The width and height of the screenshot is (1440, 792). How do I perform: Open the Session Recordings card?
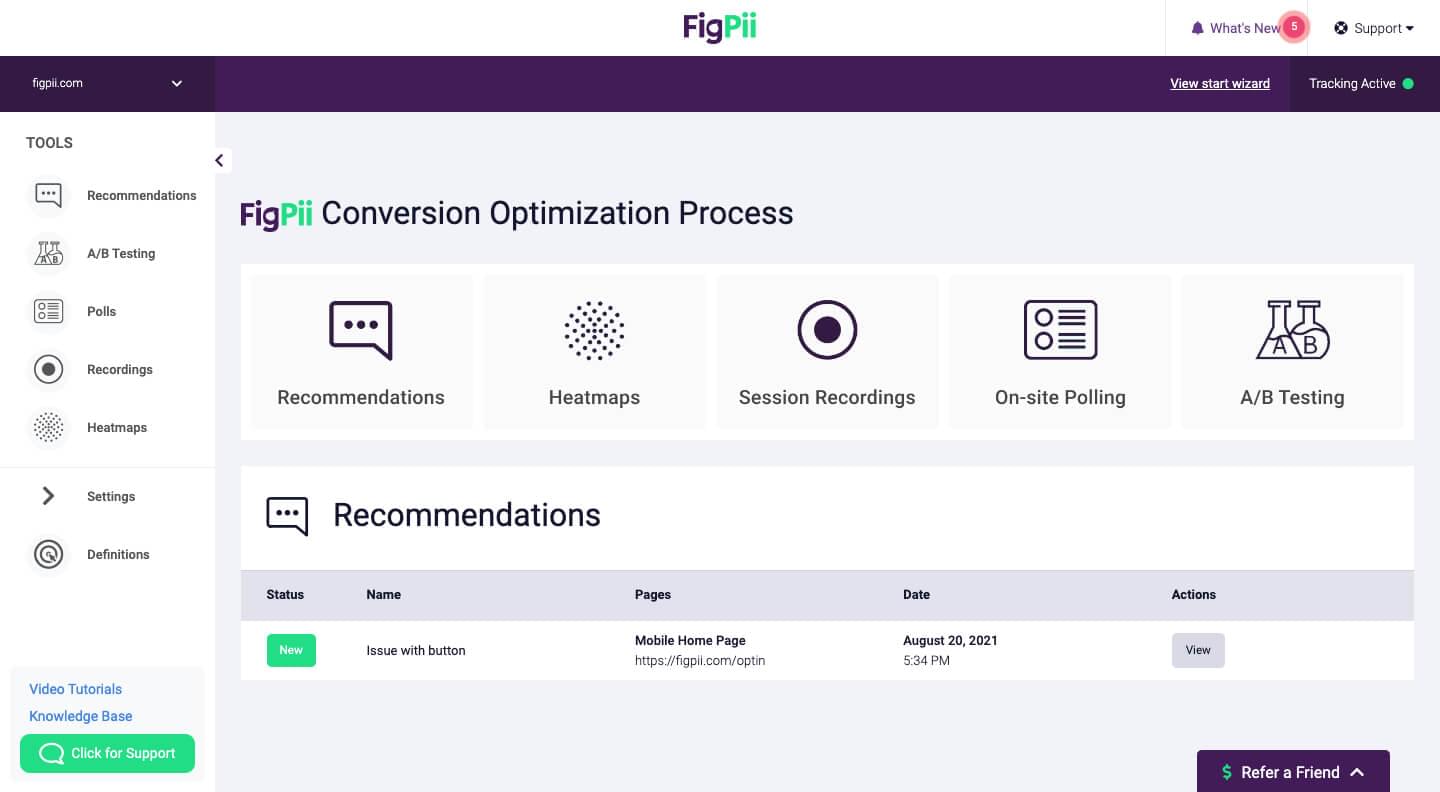click(827, 352)
